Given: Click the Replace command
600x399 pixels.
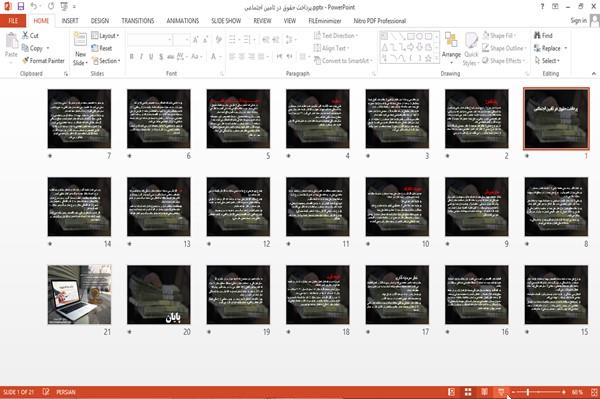Looking at the screenshot, I should click(x=548, y=48).
